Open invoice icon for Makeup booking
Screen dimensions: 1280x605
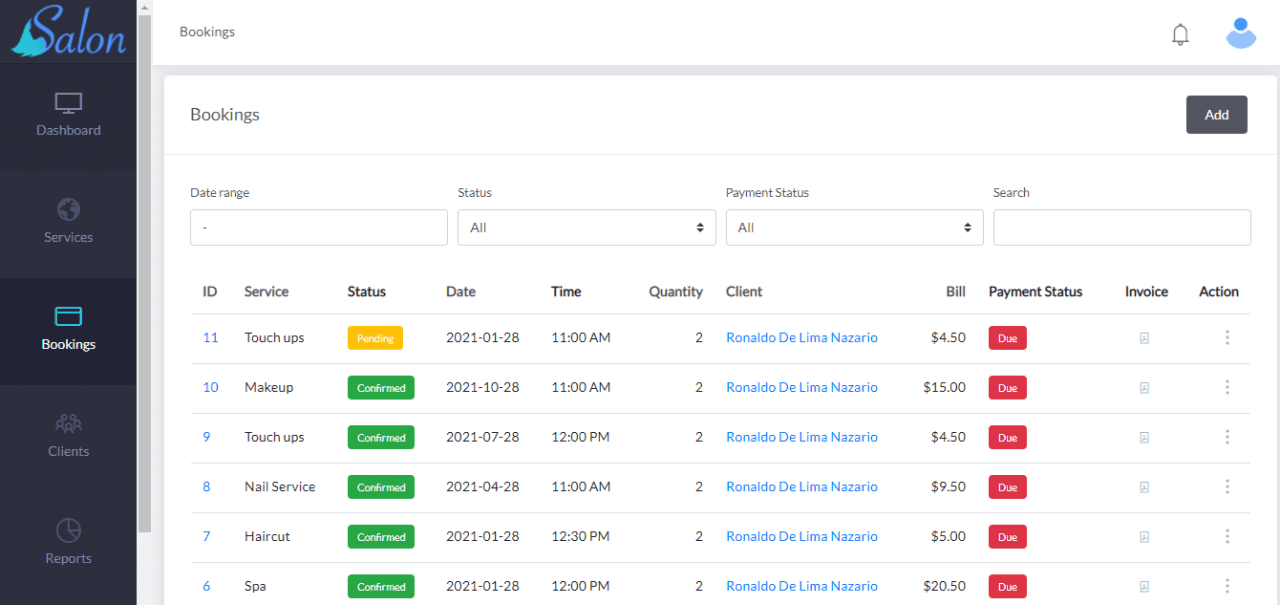(x=1144, y=388)
